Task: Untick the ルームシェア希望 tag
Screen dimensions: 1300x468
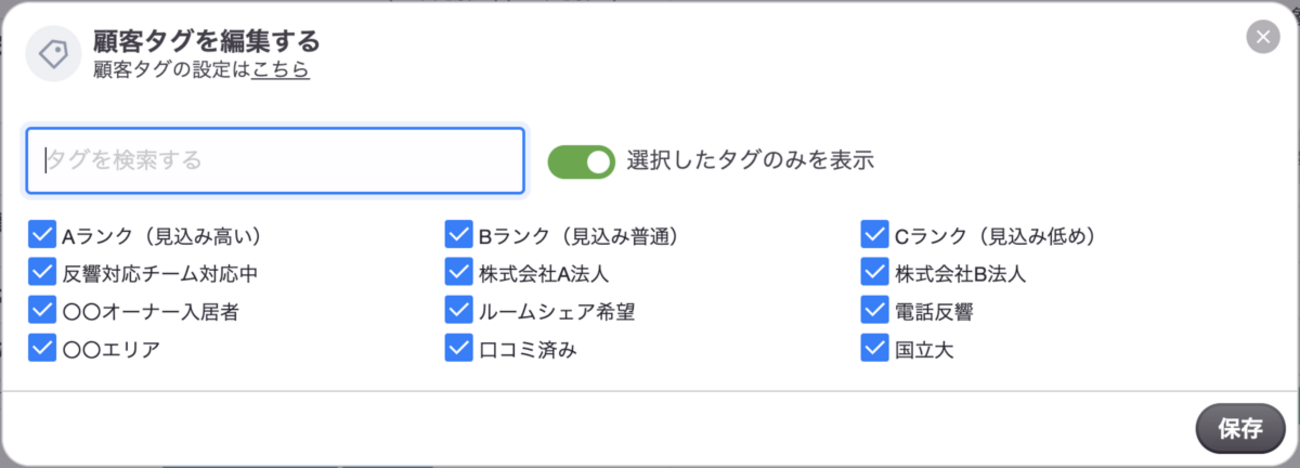Action: pos(458,310)
